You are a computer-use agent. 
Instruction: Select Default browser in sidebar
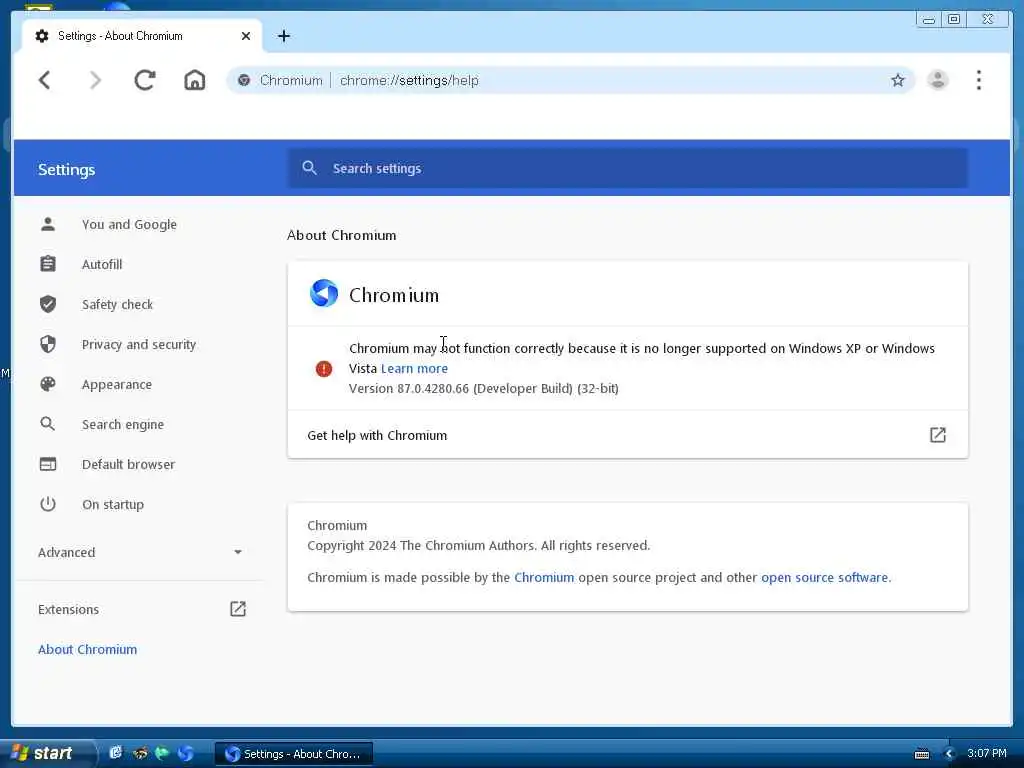(129, 464)
